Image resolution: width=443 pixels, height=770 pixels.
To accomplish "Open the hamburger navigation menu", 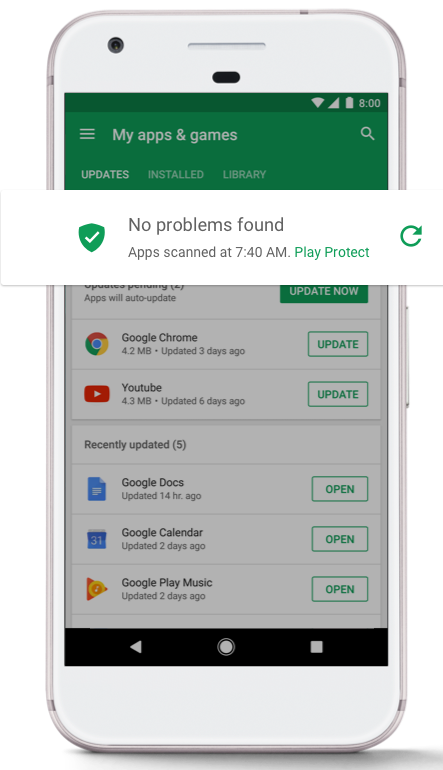I will coord(87,134).
